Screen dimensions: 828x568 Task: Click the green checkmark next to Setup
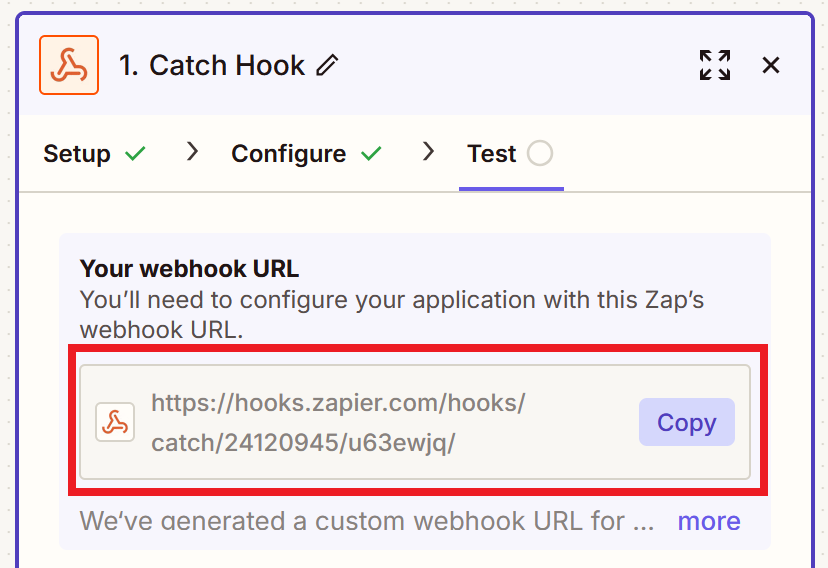(x=135, y=154)
